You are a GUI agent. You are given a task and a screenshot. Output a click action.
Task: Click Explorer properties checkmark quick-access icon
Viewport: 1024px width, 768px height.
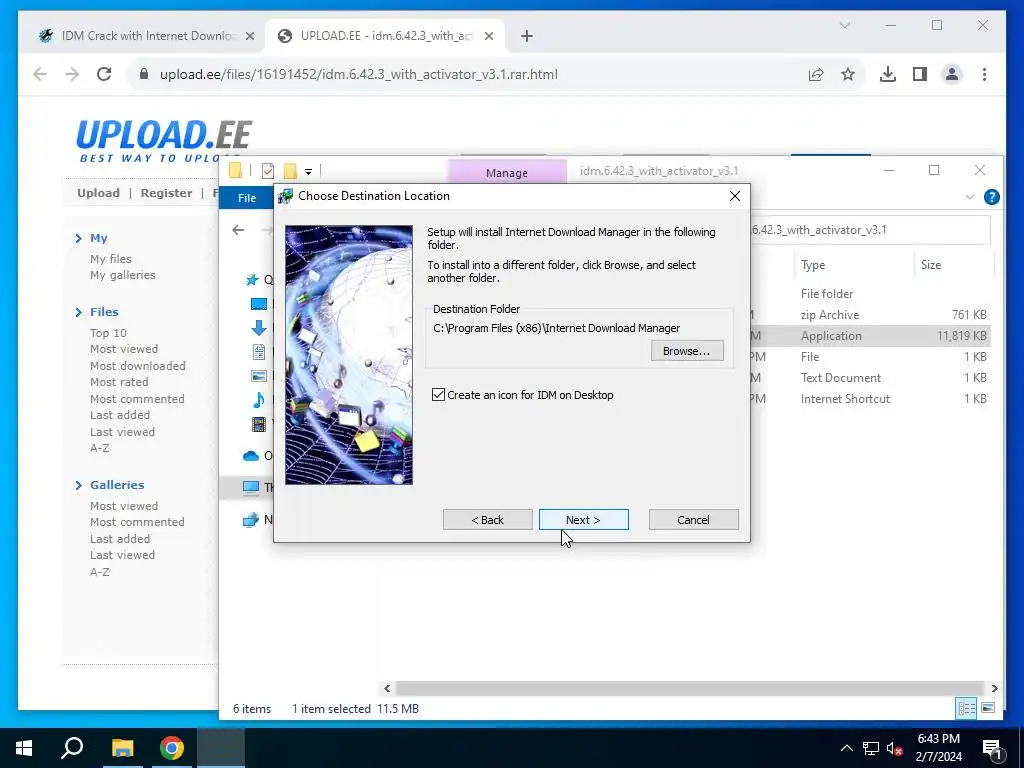coord(268,171)
